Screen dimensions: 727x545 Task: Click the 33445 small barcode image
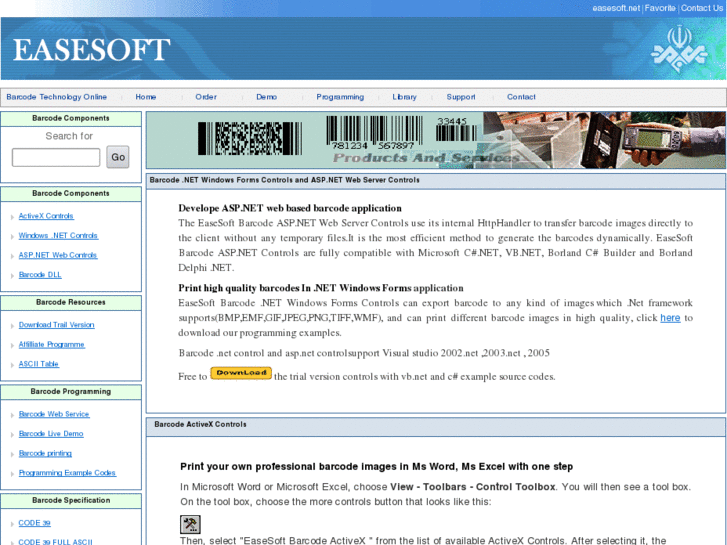click(455, 129)
